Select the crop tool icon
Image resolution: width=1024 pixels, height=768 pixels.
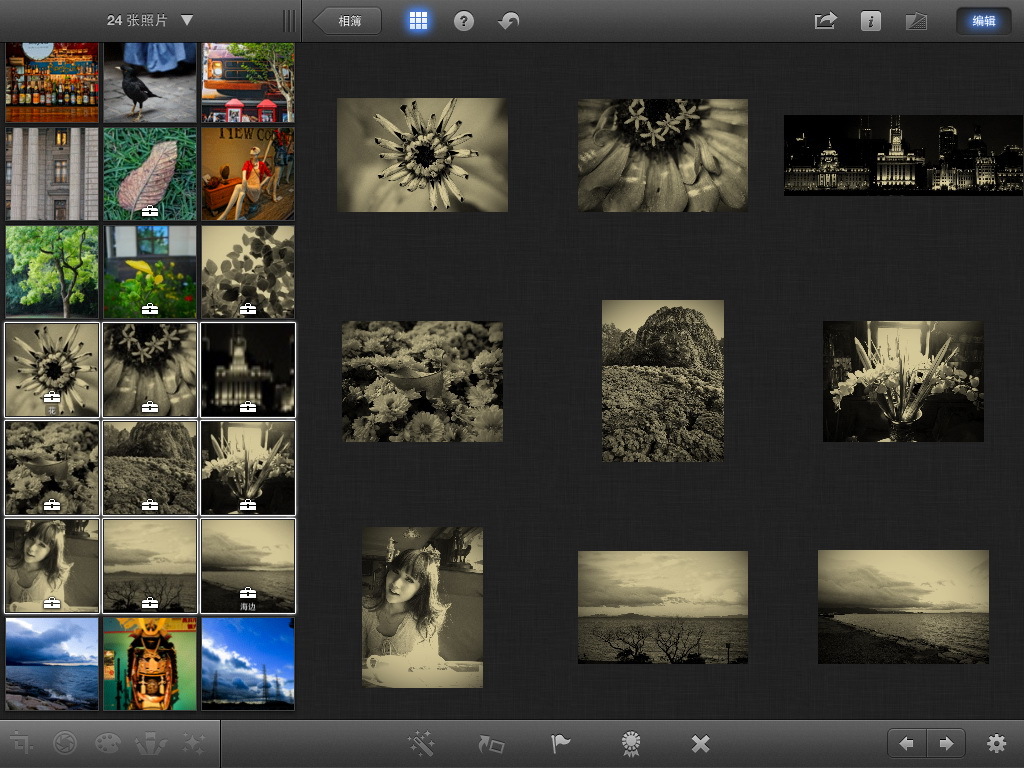pos(20,743)
